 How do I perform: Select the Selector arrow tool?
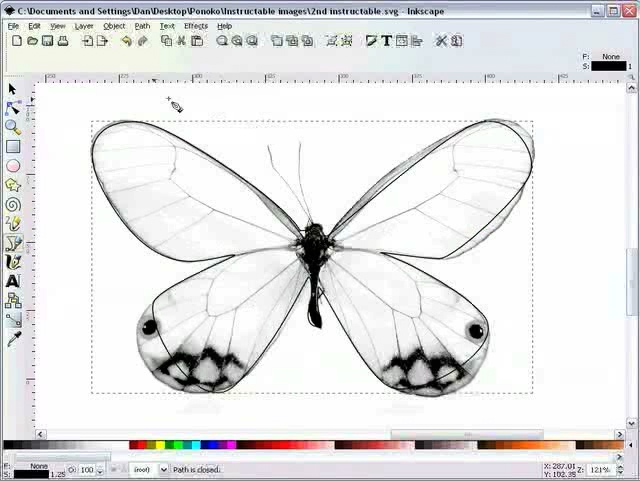coord(12,89)
